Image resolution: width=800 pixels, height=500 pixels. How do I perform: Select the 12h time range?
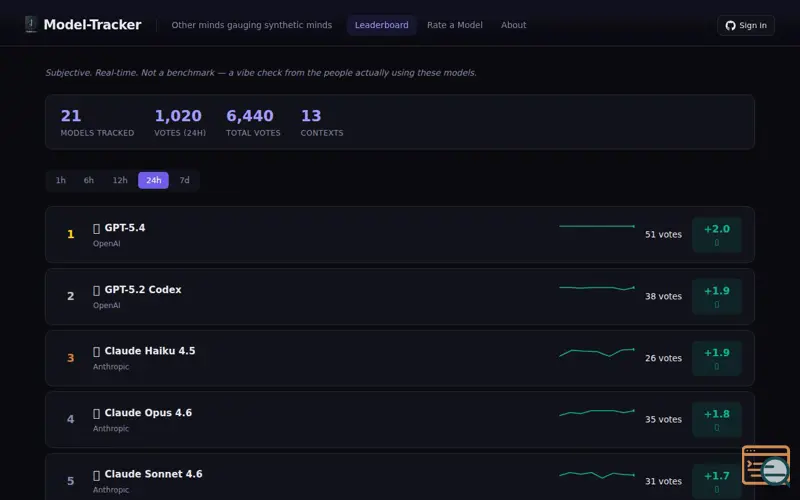coord(120,180)
